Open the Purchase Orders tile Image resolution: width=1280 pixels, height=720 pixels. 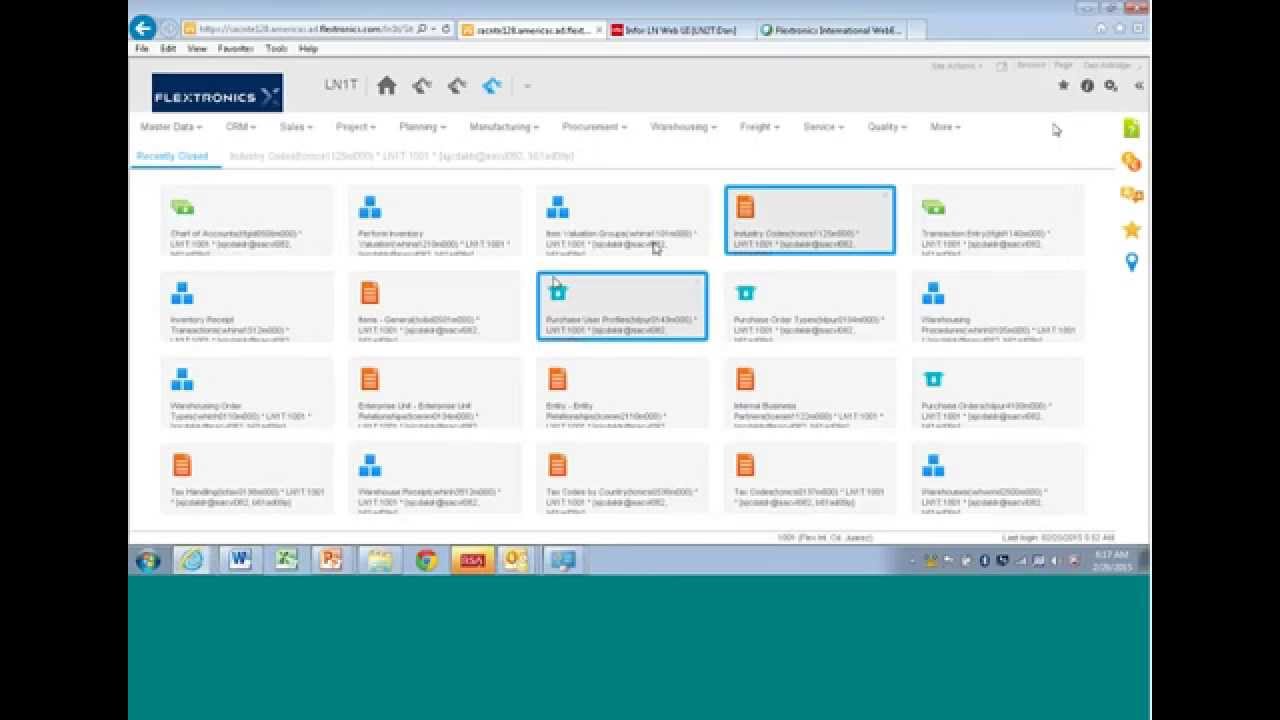tap(998, 392)
